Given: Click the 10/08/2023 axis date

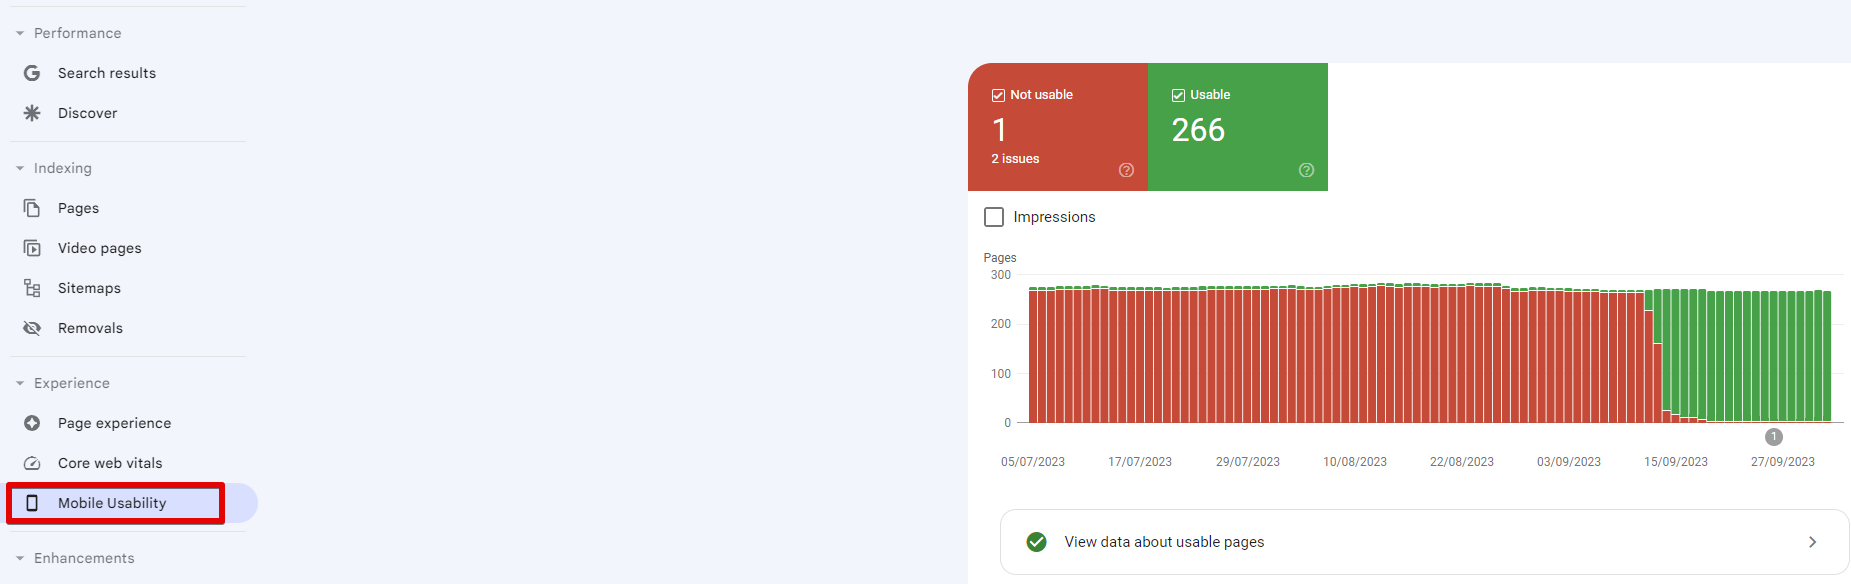Looking at the screenshot, I should click(1354, 462).
